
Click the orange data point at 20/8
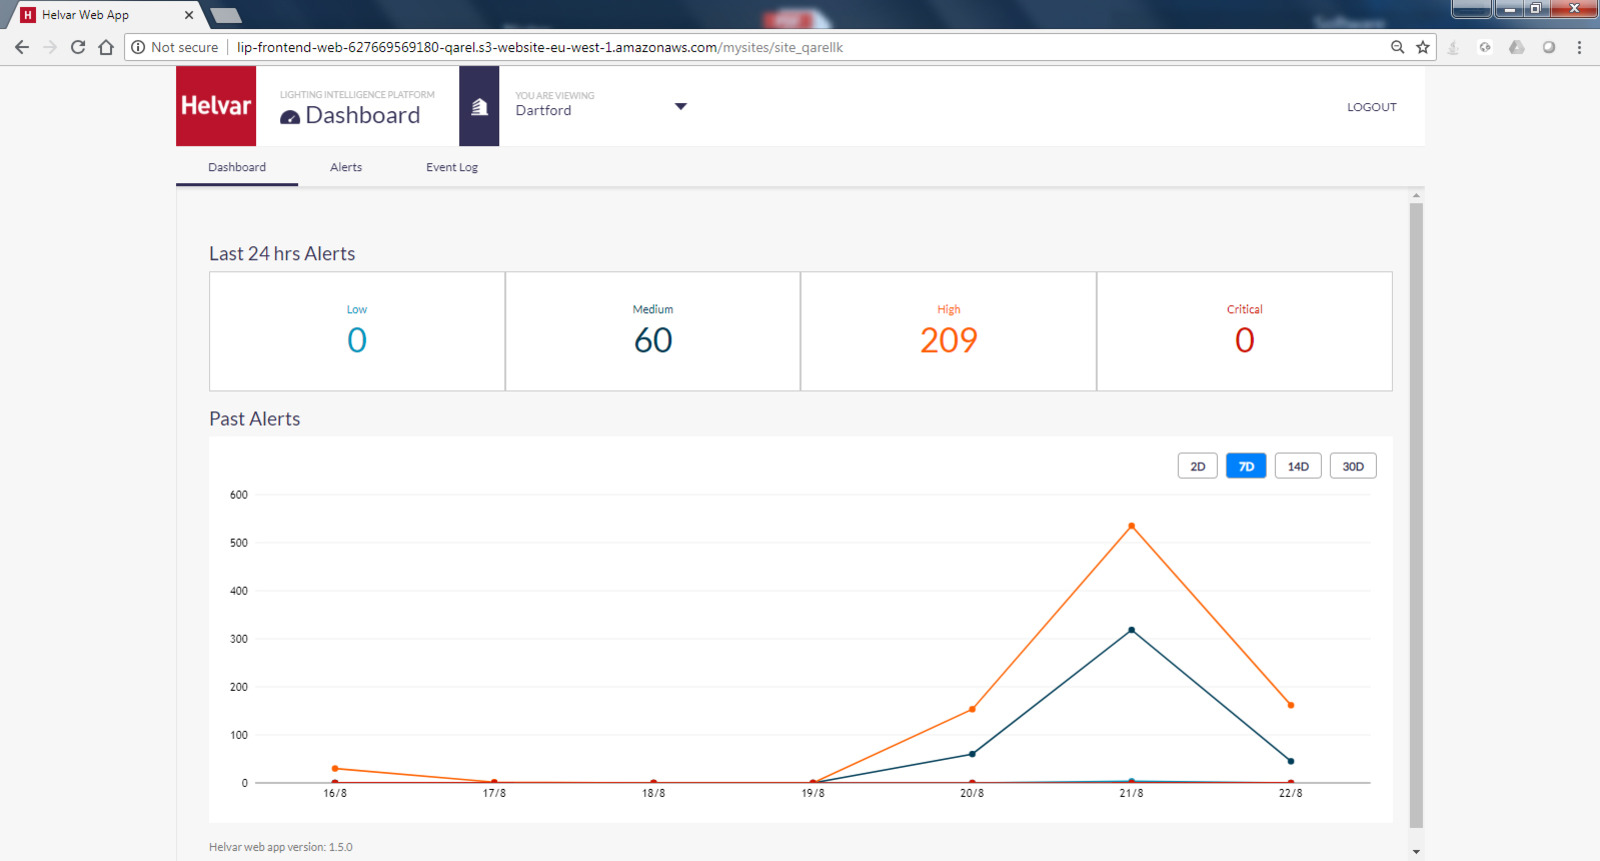(x=972, y=709)
